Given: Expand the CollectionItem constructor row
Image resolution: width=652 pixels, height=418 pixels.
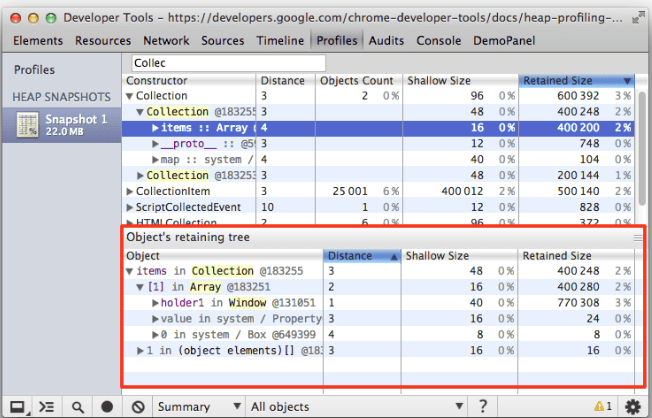Looking at the screenshot, I should [x=129, y=191].
